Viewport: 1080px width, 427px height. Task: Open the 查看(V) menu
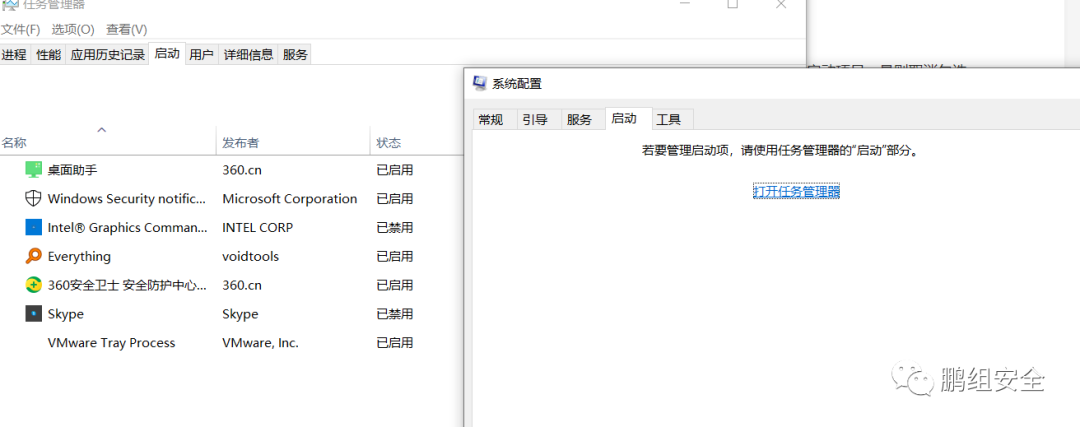click(x=127, y=30)
